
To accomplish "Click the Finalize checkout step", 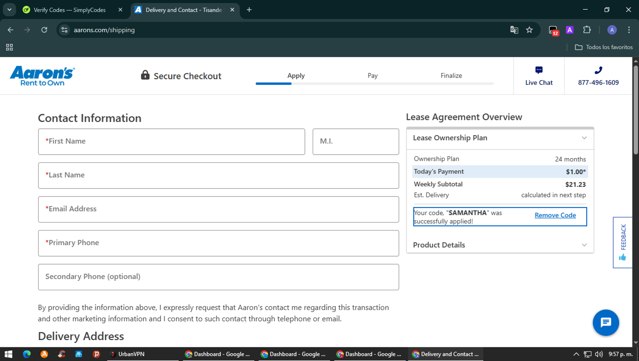I will click(x=451, y=75).
